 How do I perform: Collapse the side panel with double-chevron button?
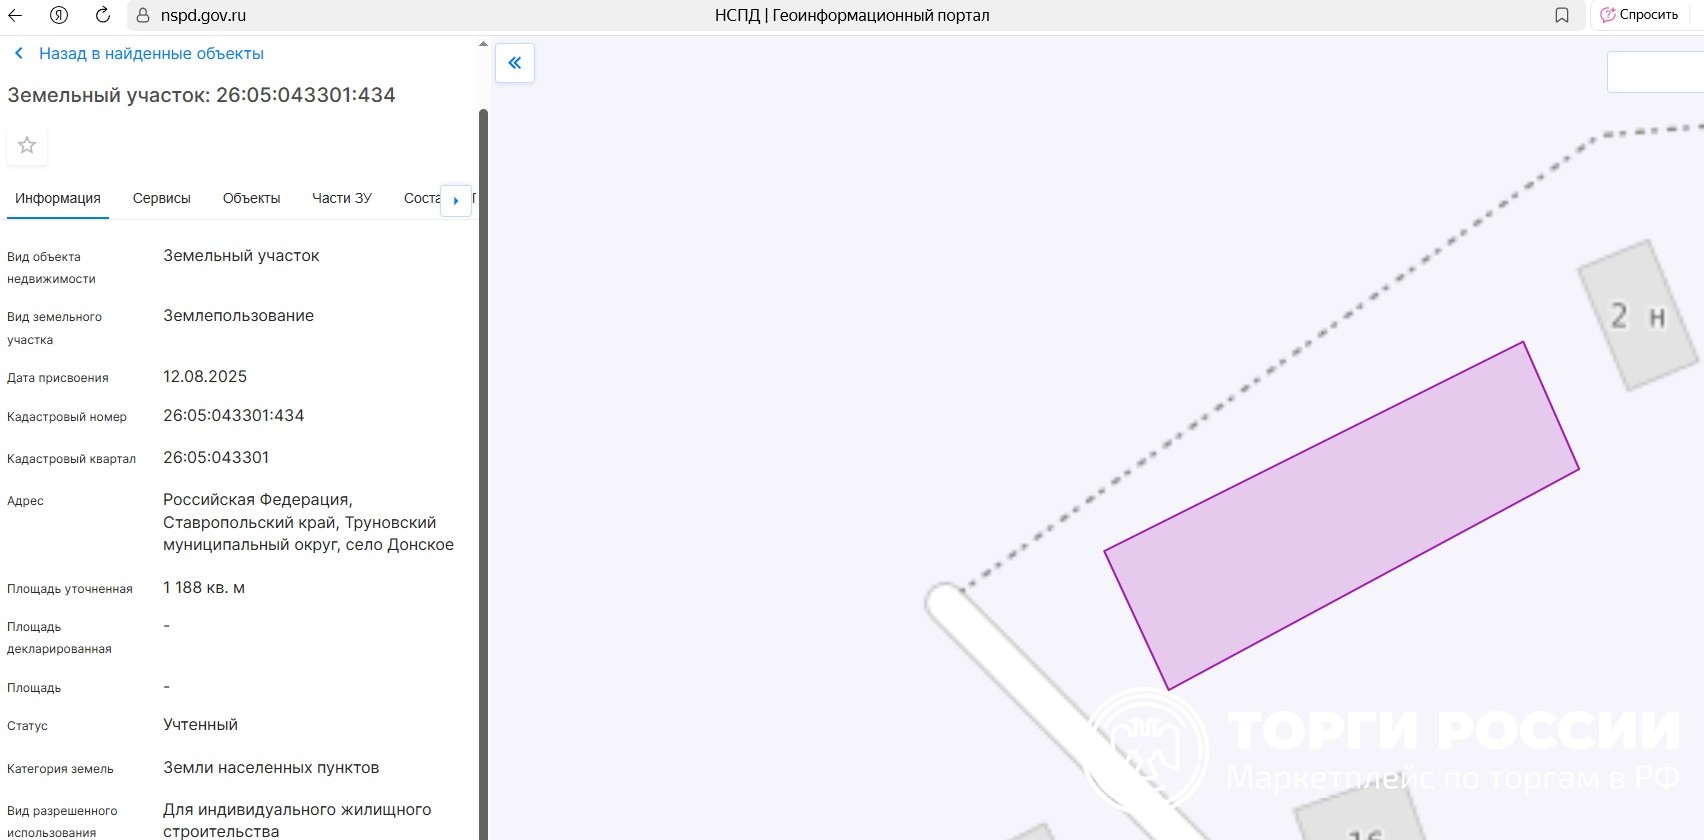click(x=515, y=63)
